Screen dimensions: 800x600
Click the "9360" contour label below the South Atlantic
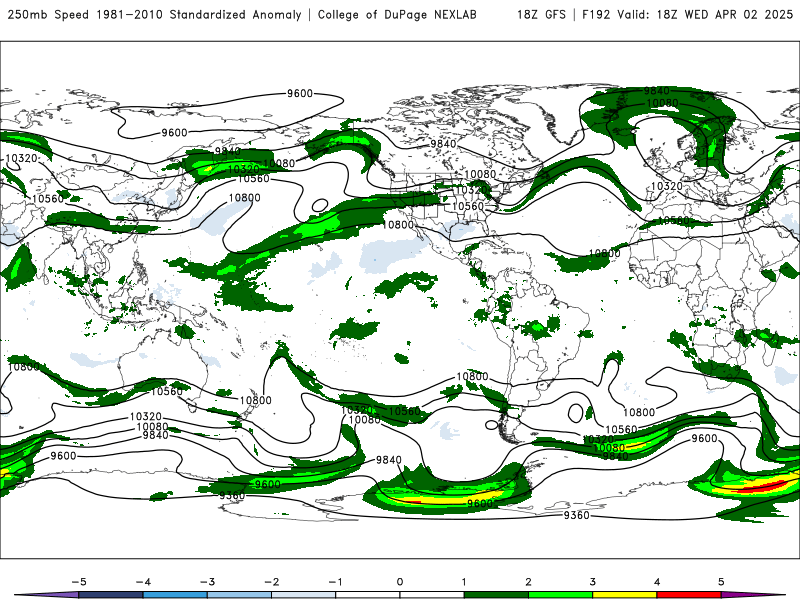577,515
